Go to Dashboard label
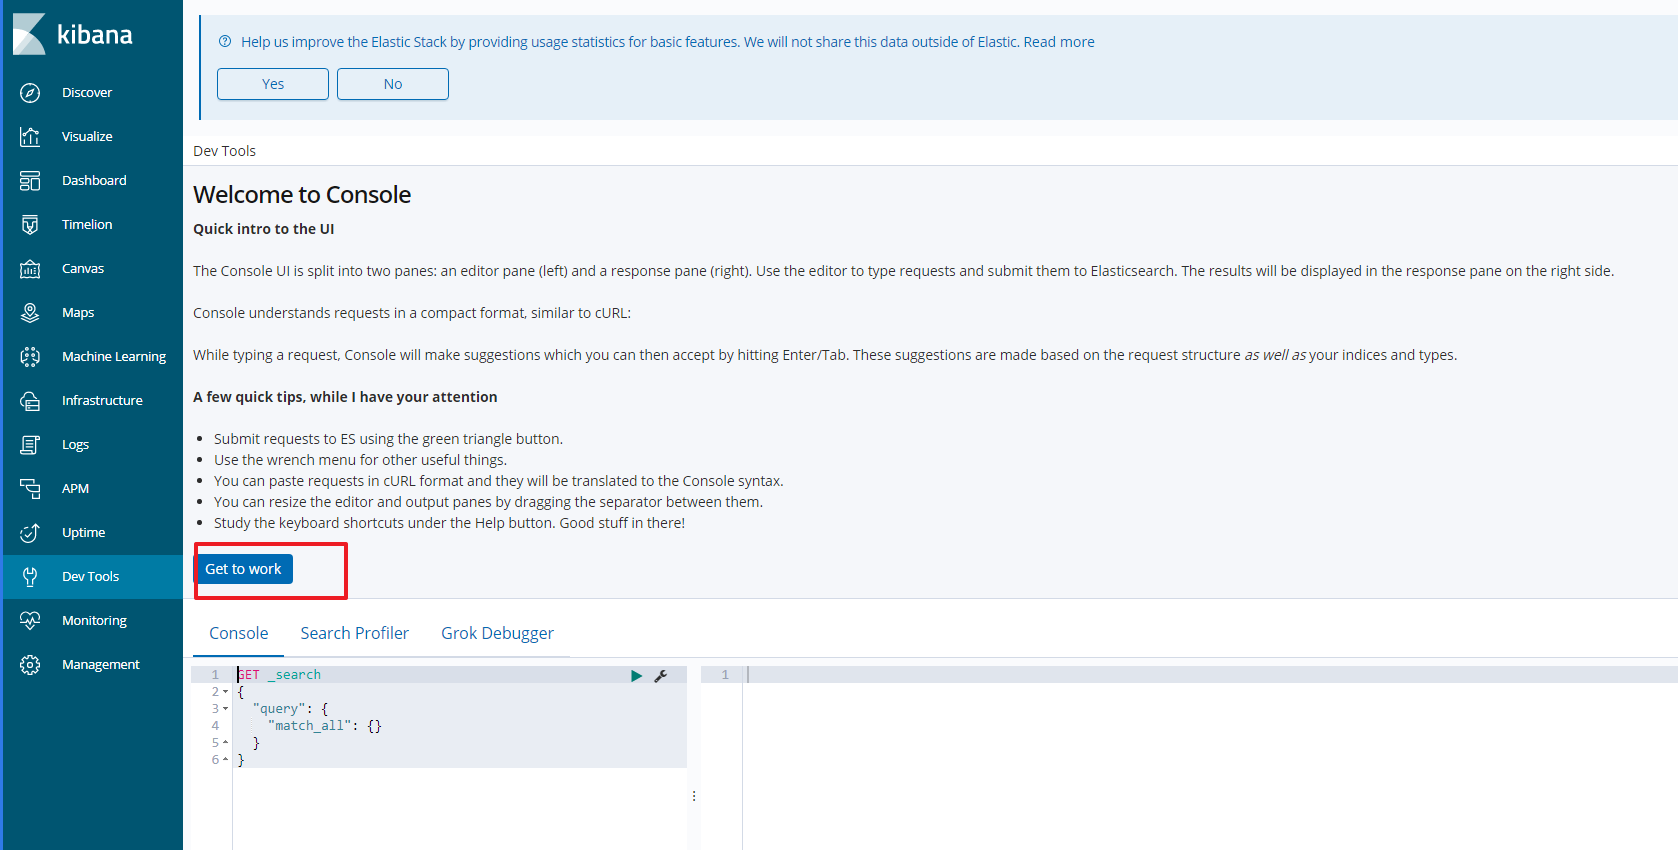The image size is (1678, 850). pyautogui.click(x=94, y=181)
